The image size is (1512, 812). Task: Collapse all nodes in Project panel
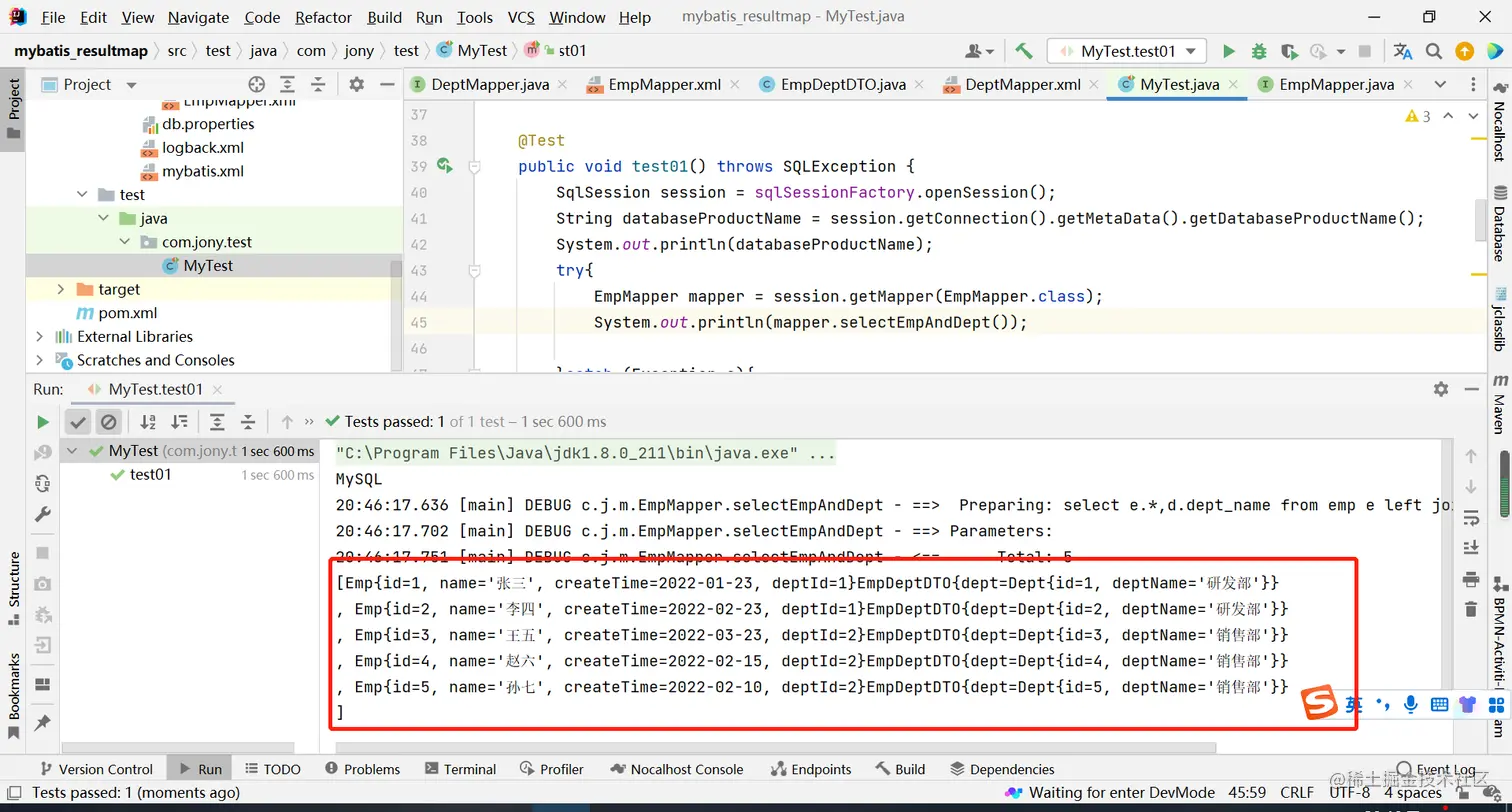point(318,85)
